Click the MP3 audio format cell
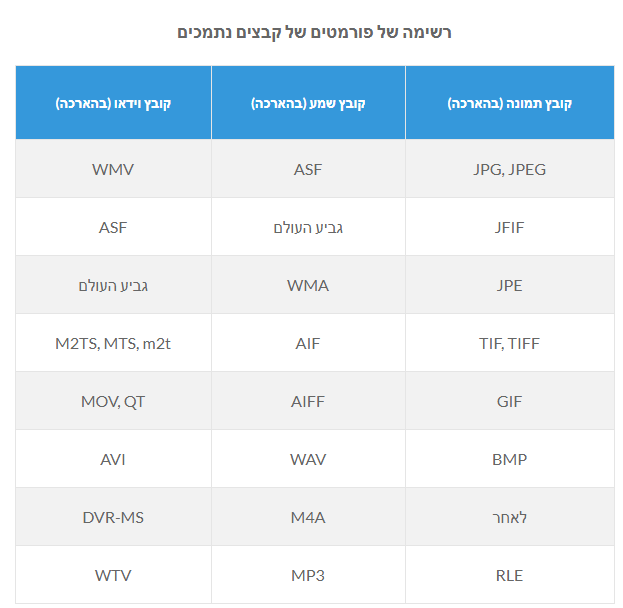Viewport: 623px width, 608px height. (x=308, y=575)
